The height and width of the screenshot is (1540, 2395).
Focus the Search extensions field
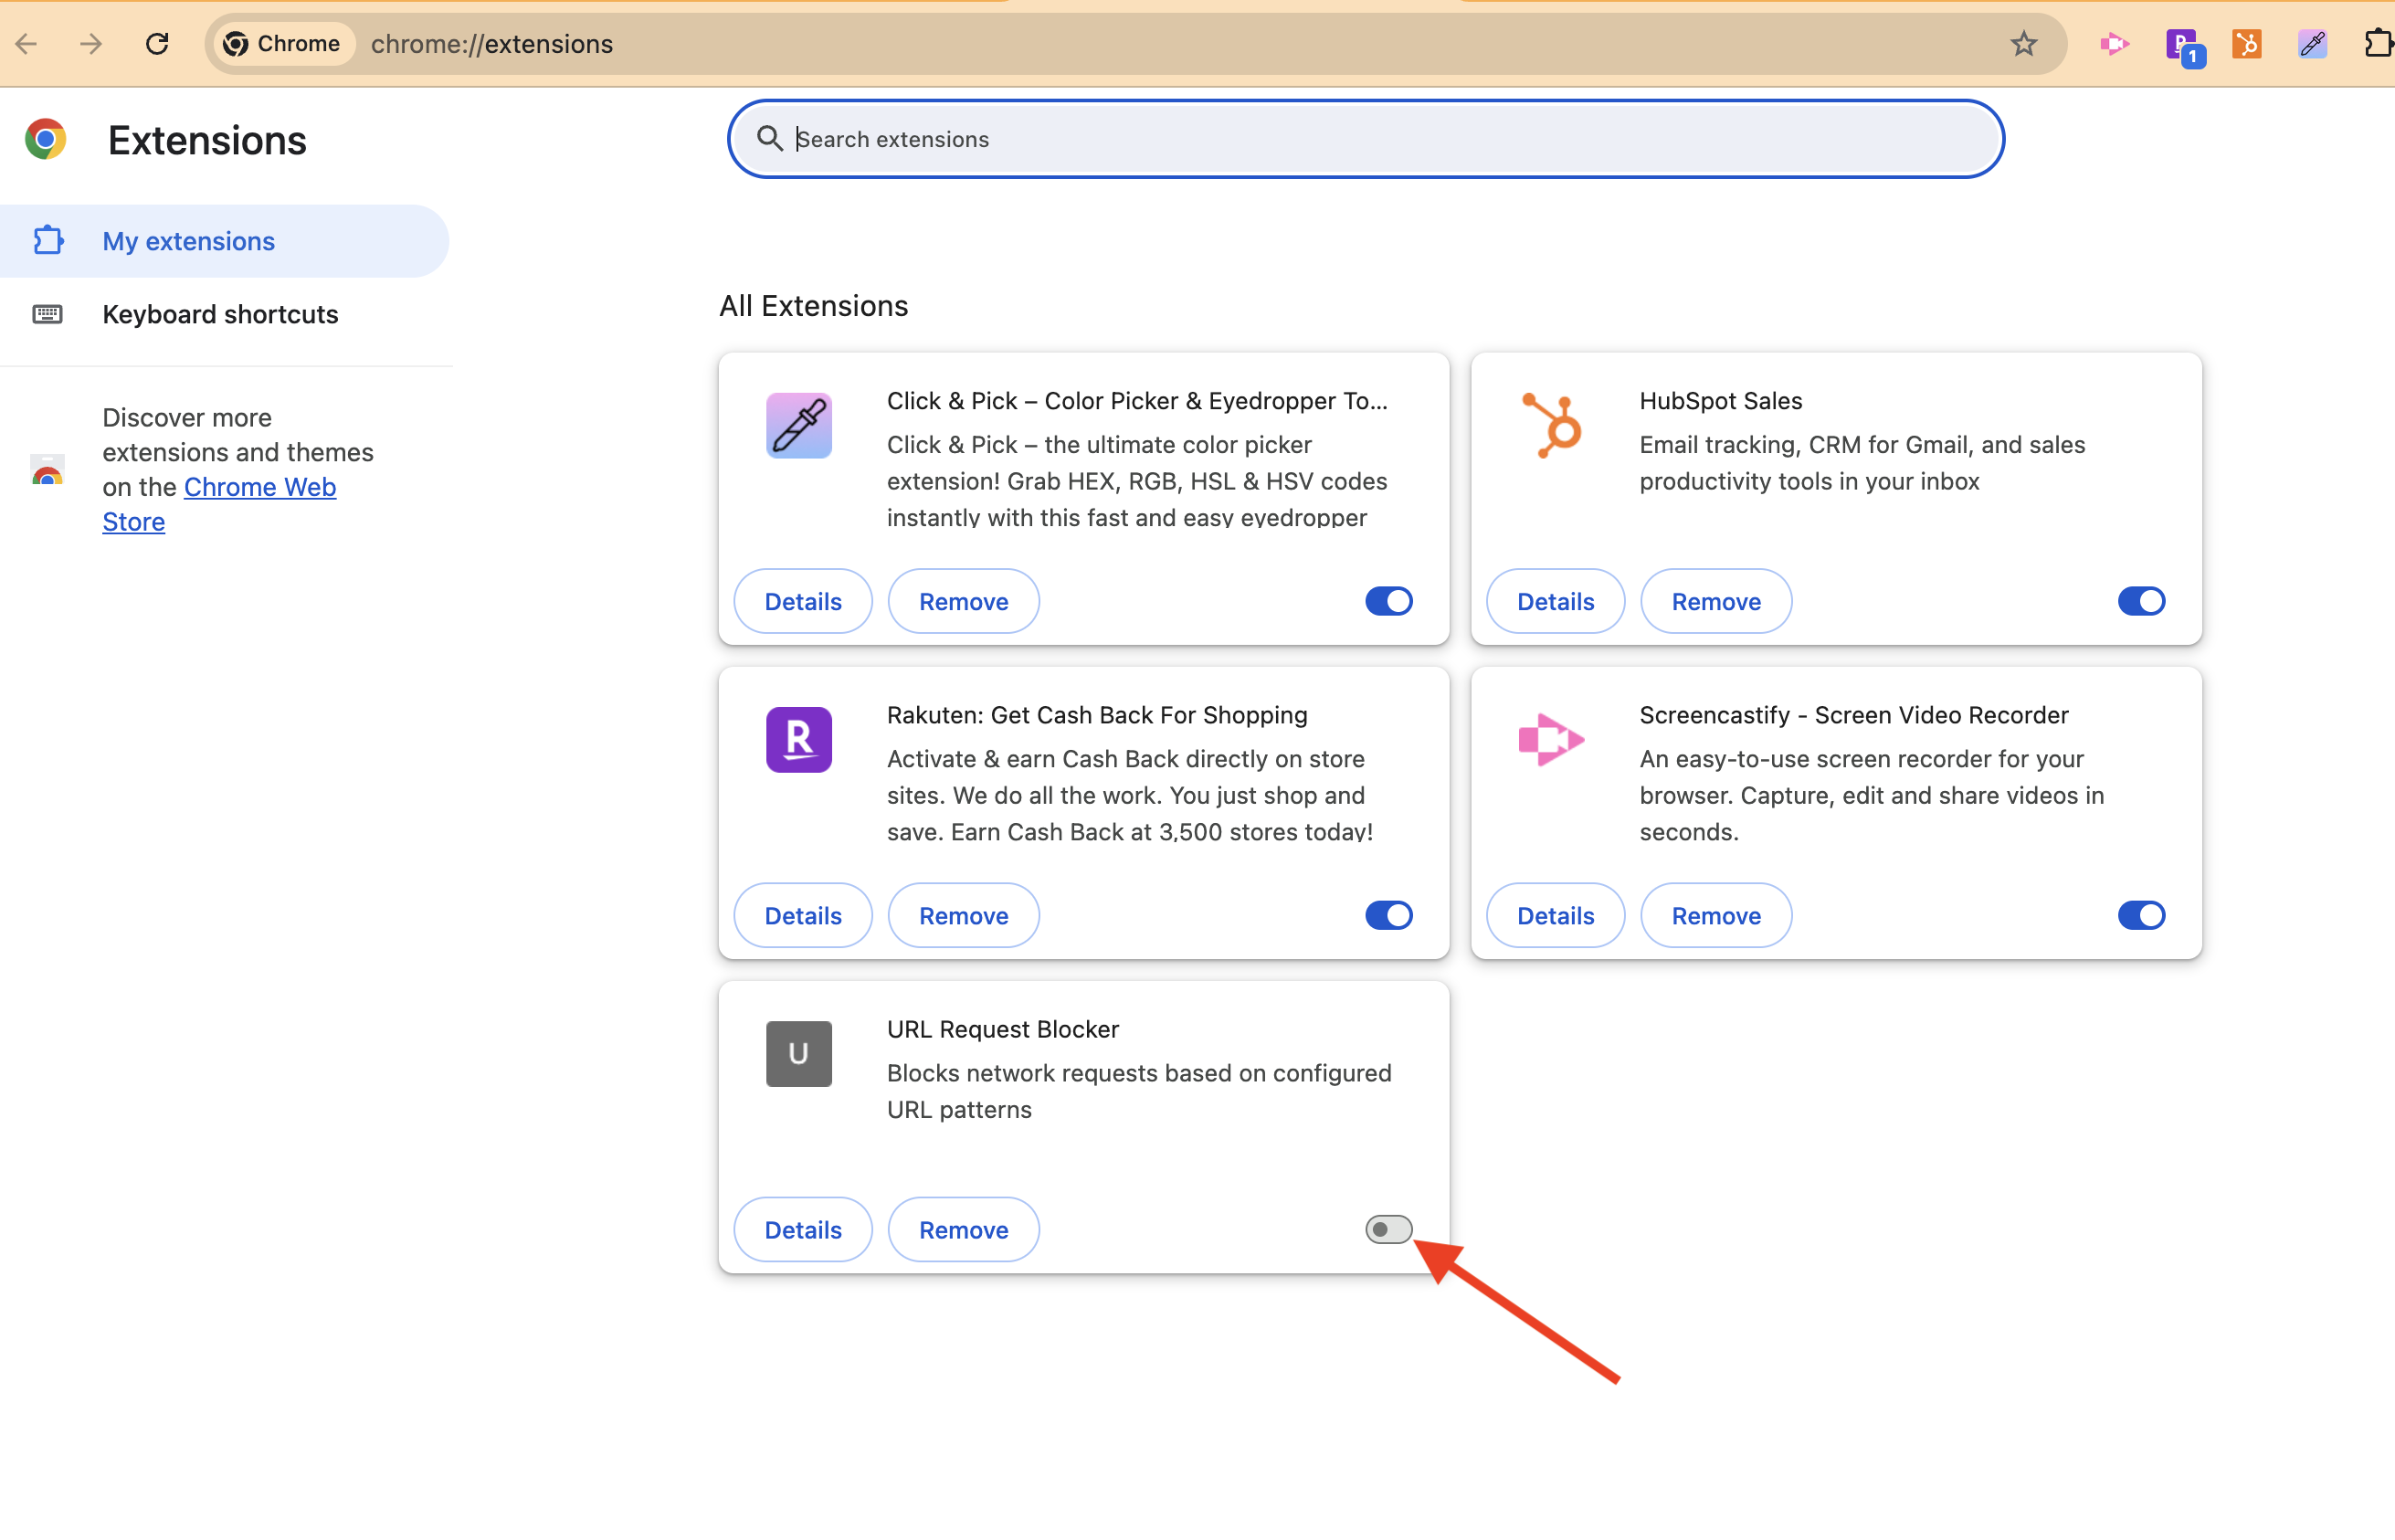(x=1366, y=139)
